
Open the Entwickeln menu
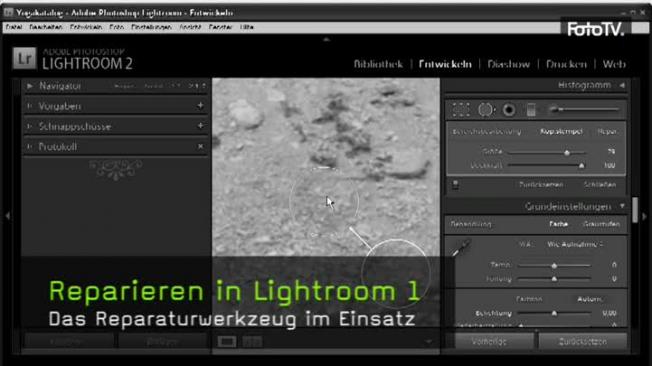pos(86,27)
